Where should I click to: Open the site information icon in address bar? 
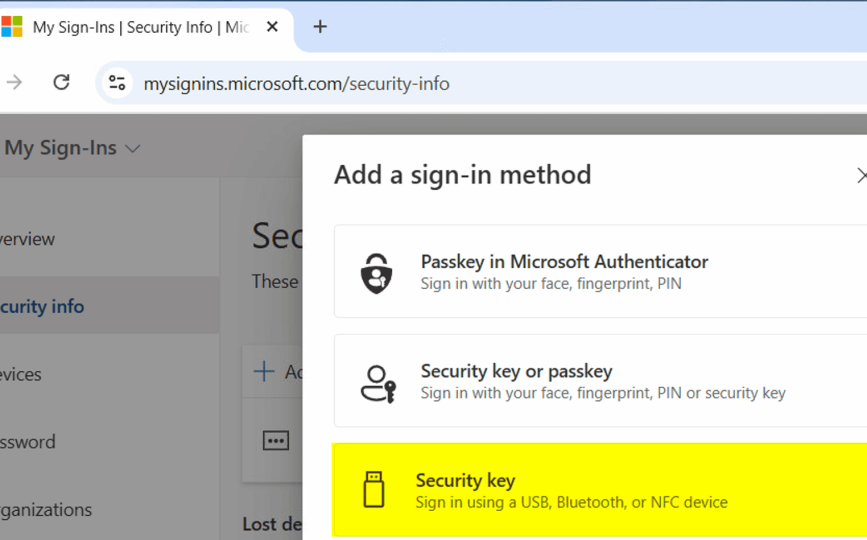118,83
